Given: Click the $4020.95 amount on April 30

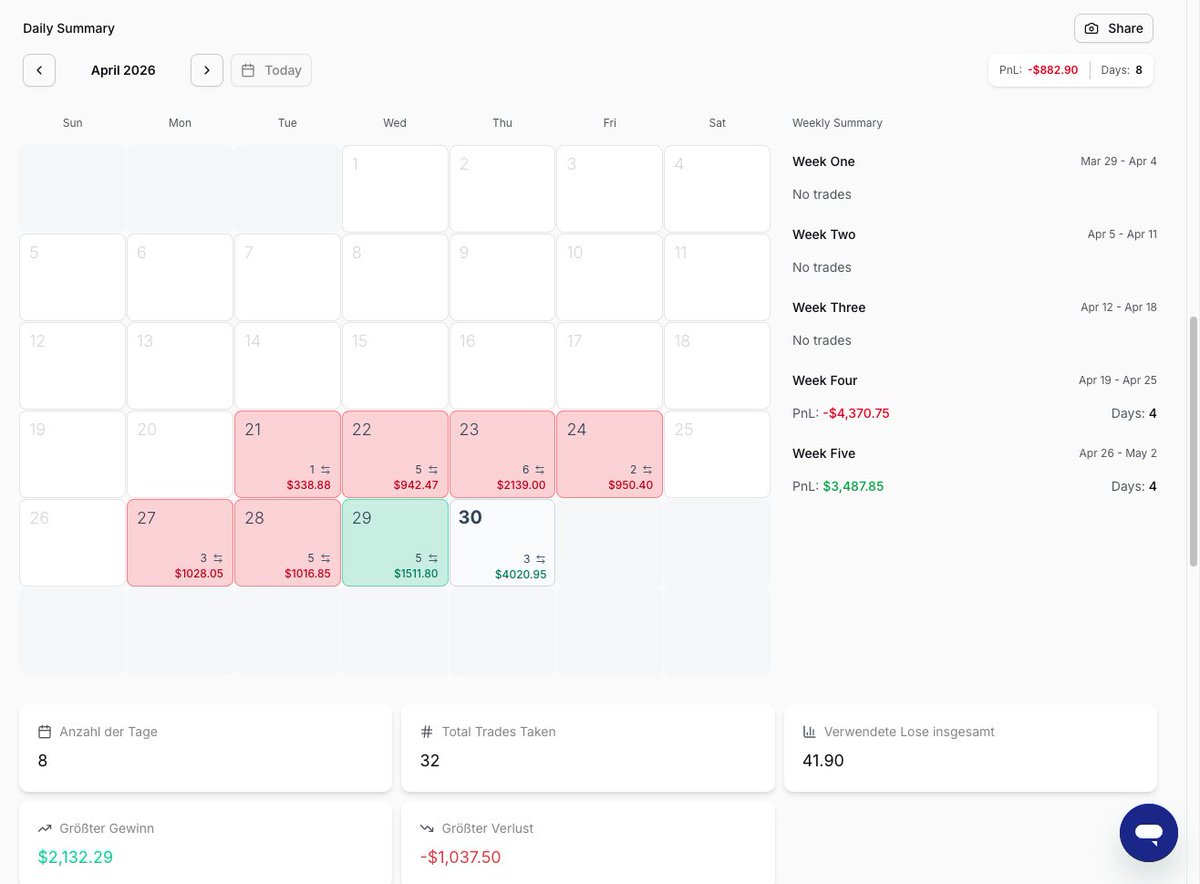Looking at the screenshot, I should coord(521,575).
